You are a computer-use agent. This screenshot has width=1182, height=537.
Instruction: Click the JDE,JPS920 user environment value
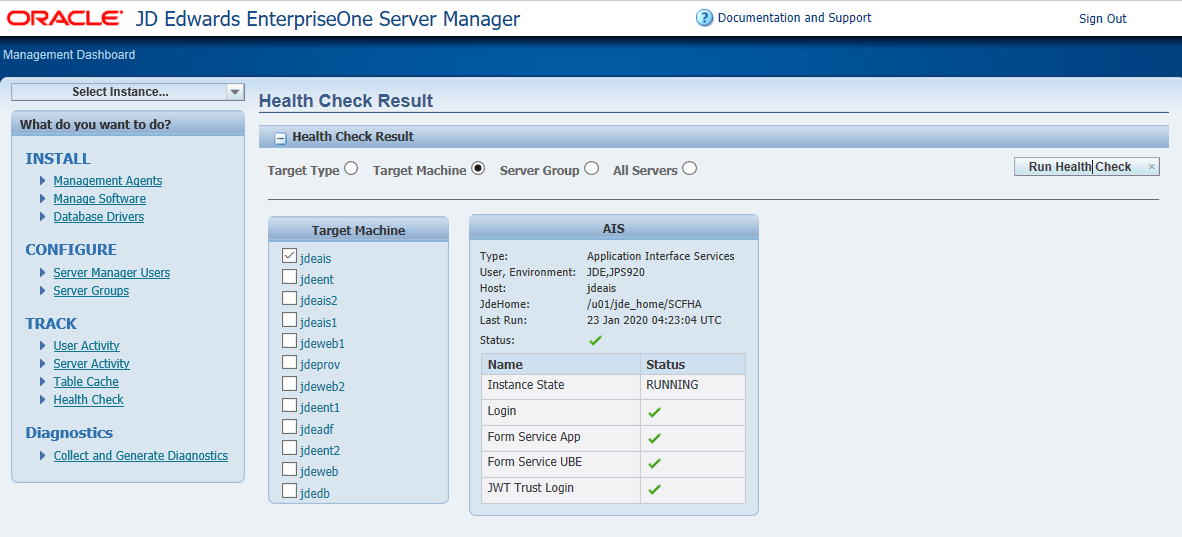pyautogui.click(x=615, y=272)
